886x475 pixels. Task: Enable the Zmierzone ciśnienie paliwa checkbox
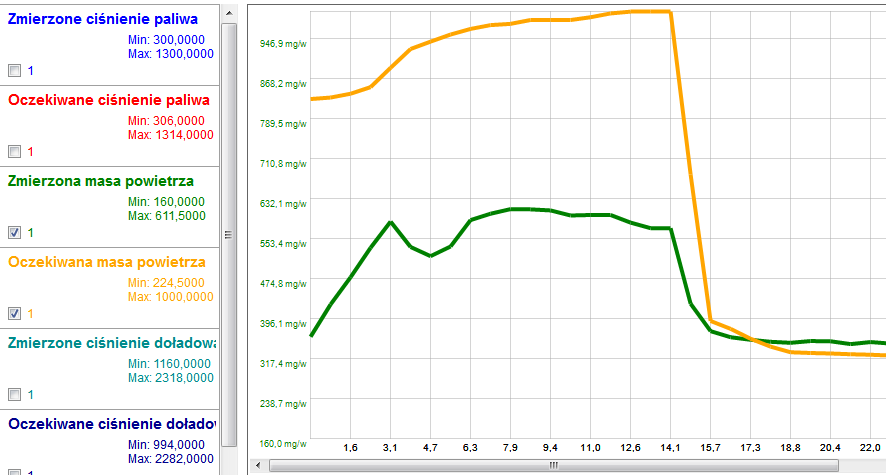coord(14,71)
